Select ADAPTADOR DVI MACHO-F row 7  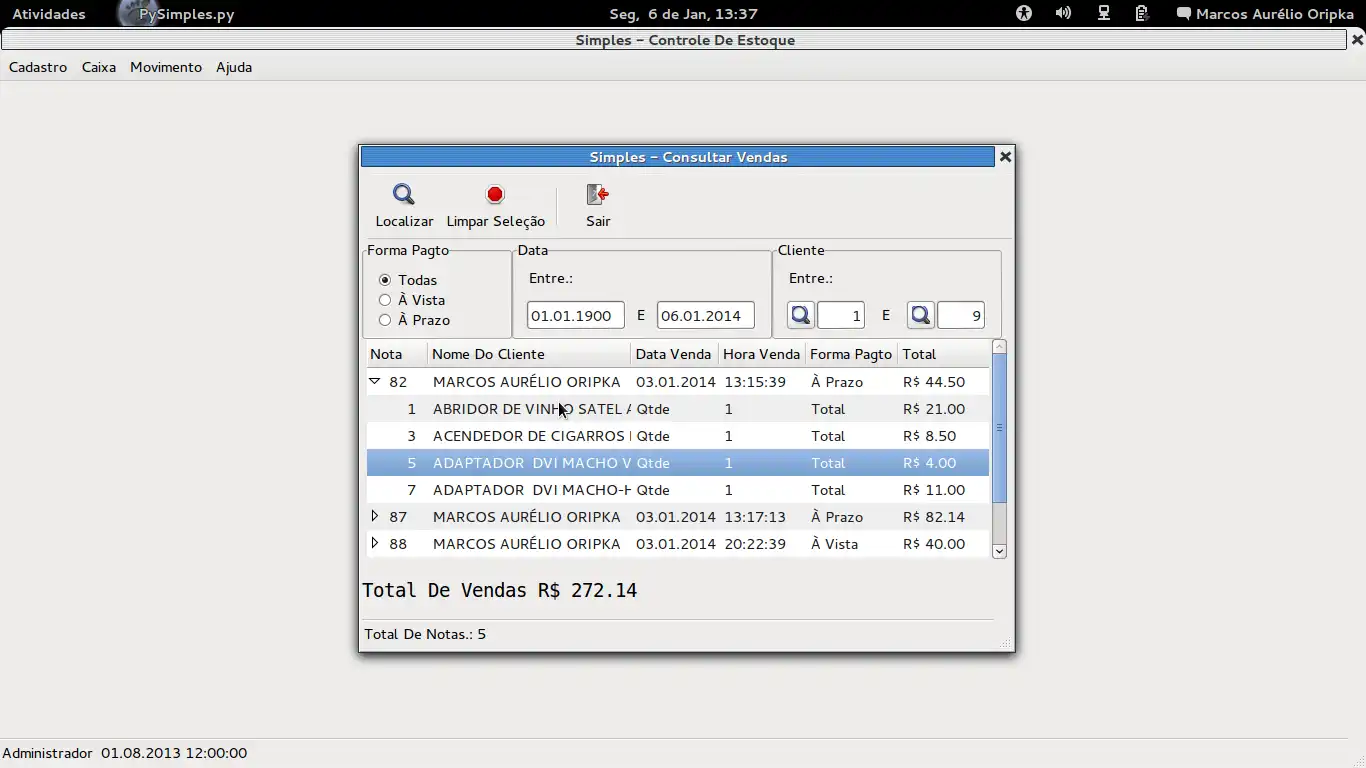click(678, 490)
